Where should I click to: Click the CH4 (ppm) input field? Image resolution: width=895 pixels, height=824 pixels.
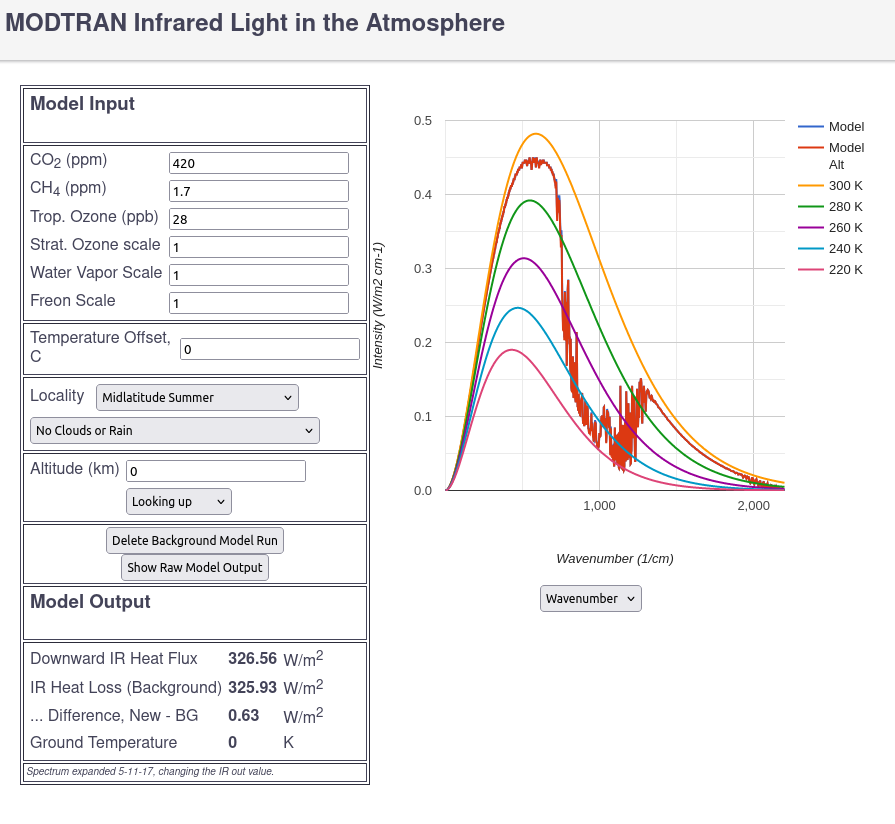(x=259, y=191)
